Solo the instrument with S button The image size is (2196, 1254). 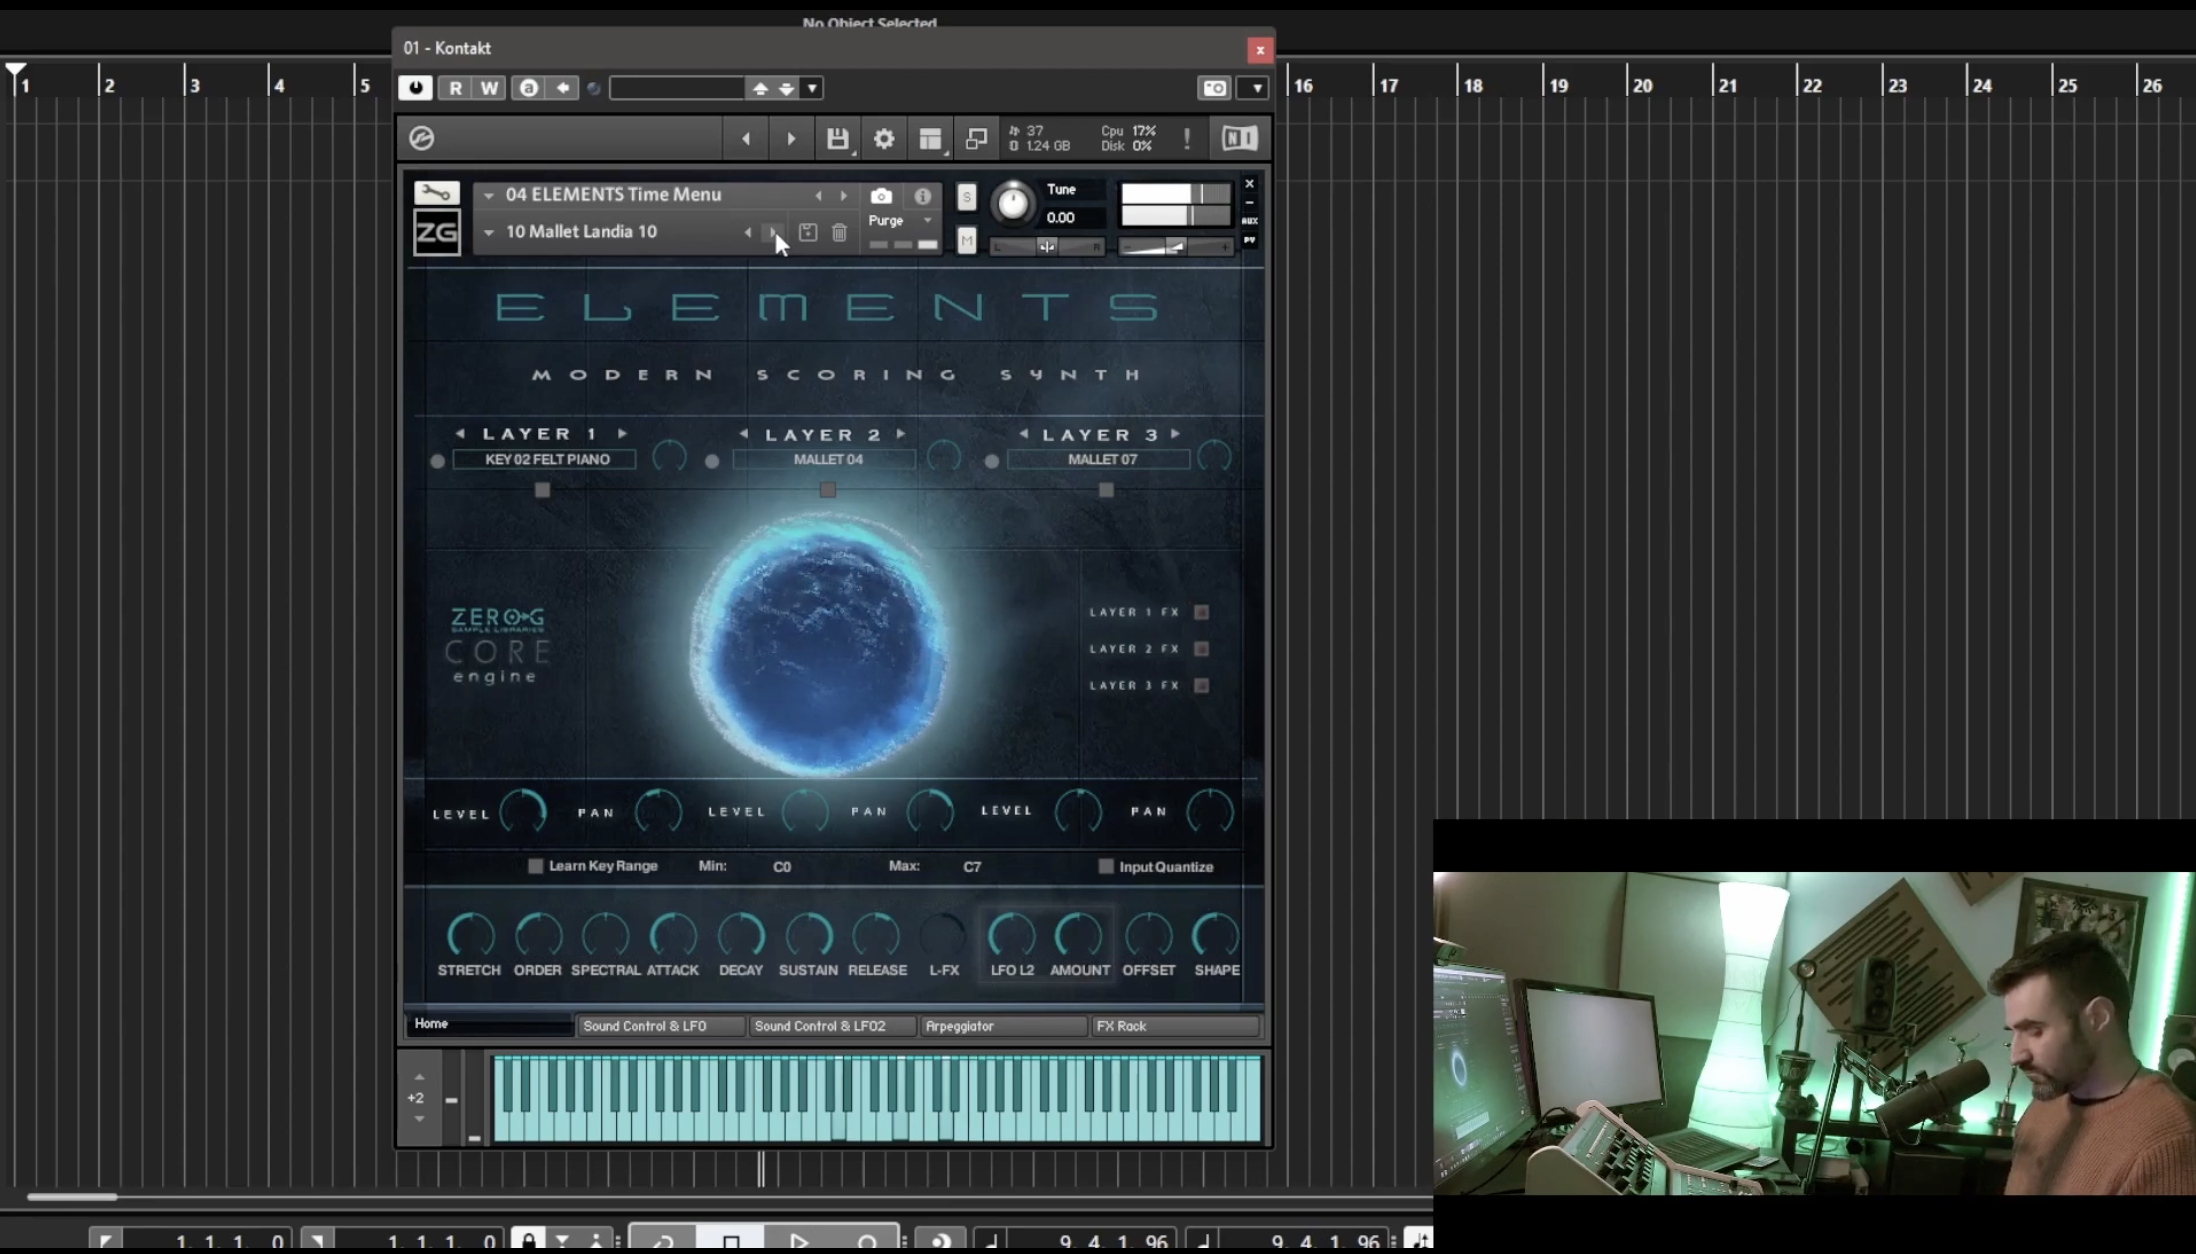966,197
